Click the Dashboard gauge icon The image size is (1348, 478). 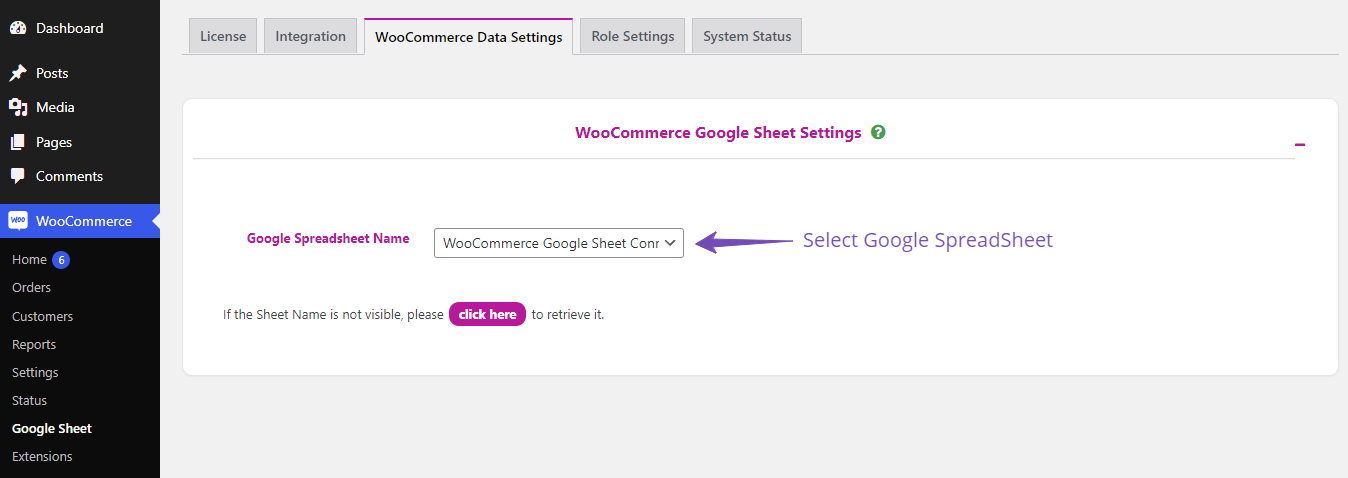(18, 28)
